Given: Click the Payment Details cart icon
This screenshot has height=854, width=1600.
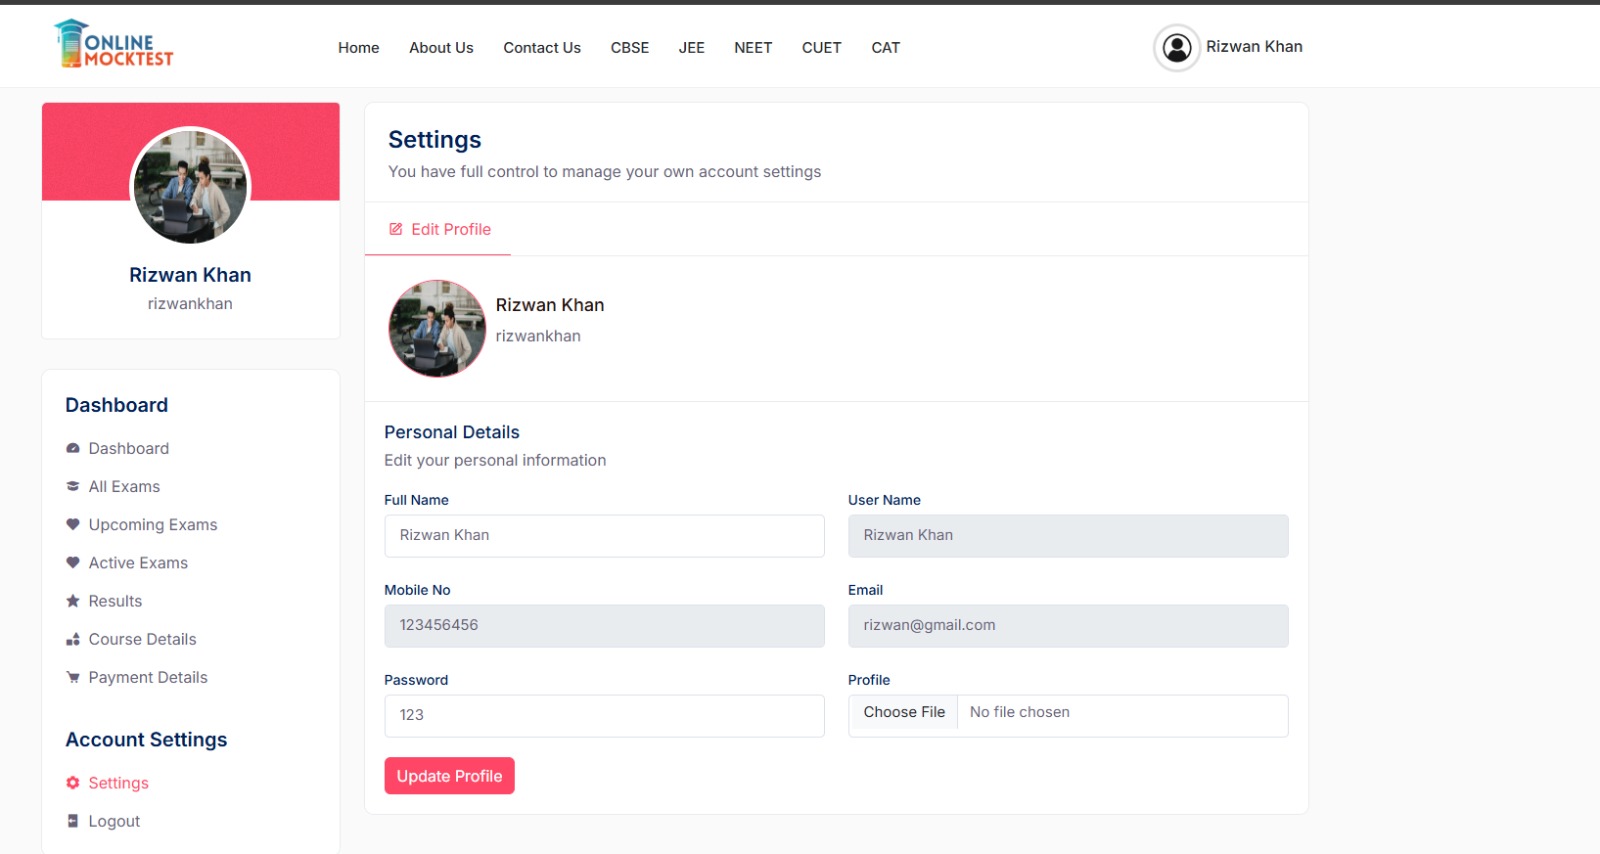Looking at the screenshot, I should (x=73, y=678).
